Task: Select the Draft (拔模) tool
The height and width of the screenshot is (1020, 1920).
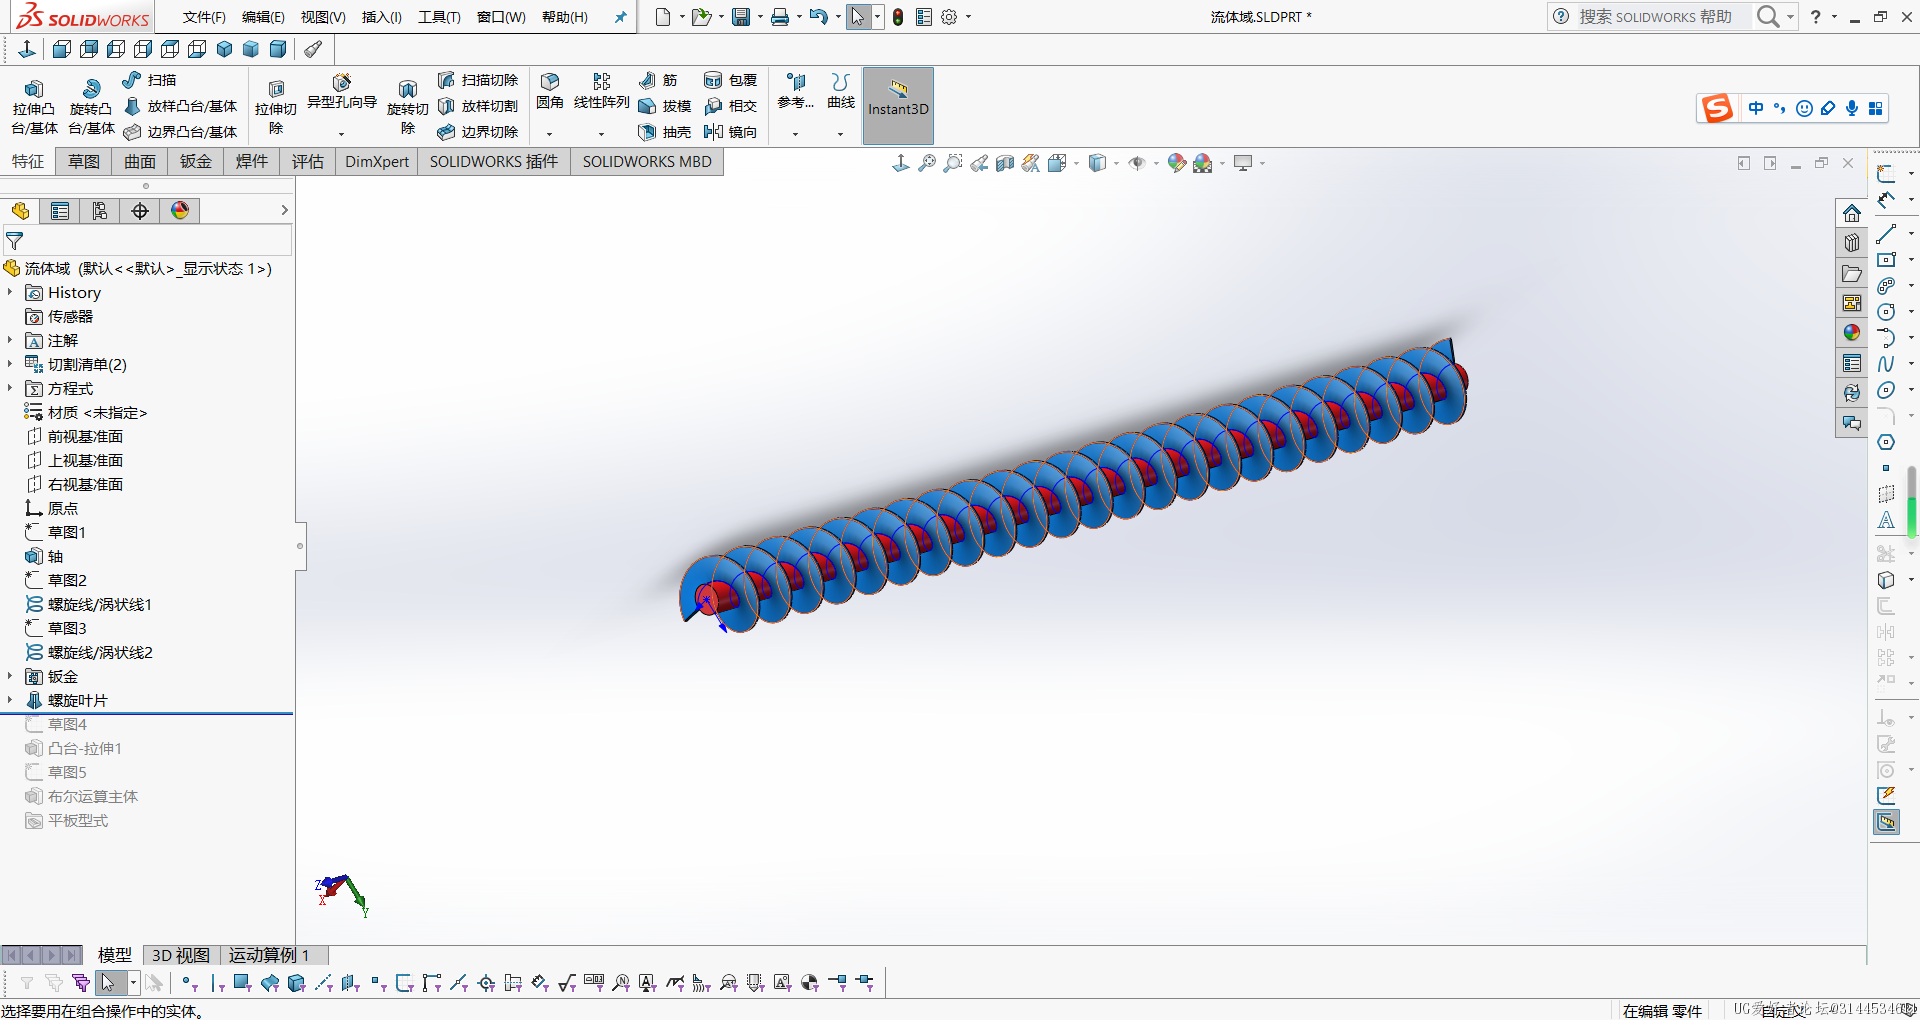Action: pyautogui.click(x=665, y=106)
